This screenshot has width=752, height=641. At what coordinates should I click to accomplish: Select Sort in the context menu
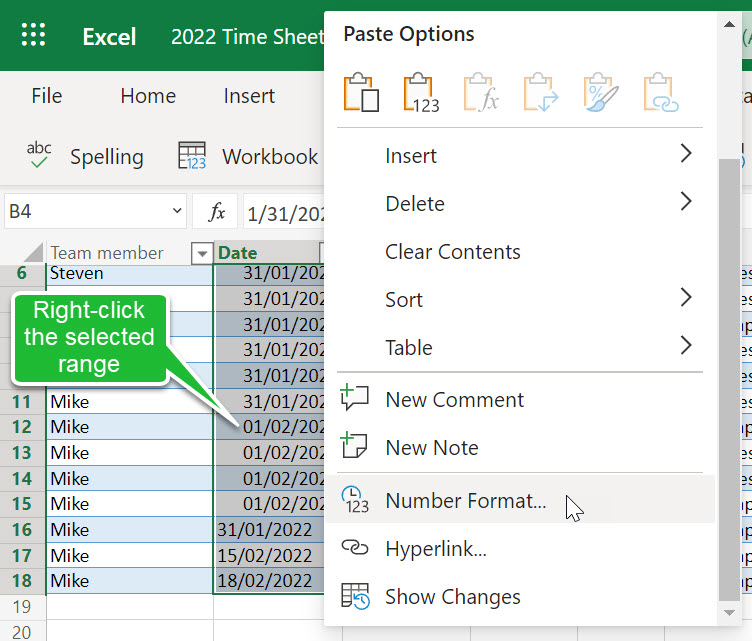(520, 300)
